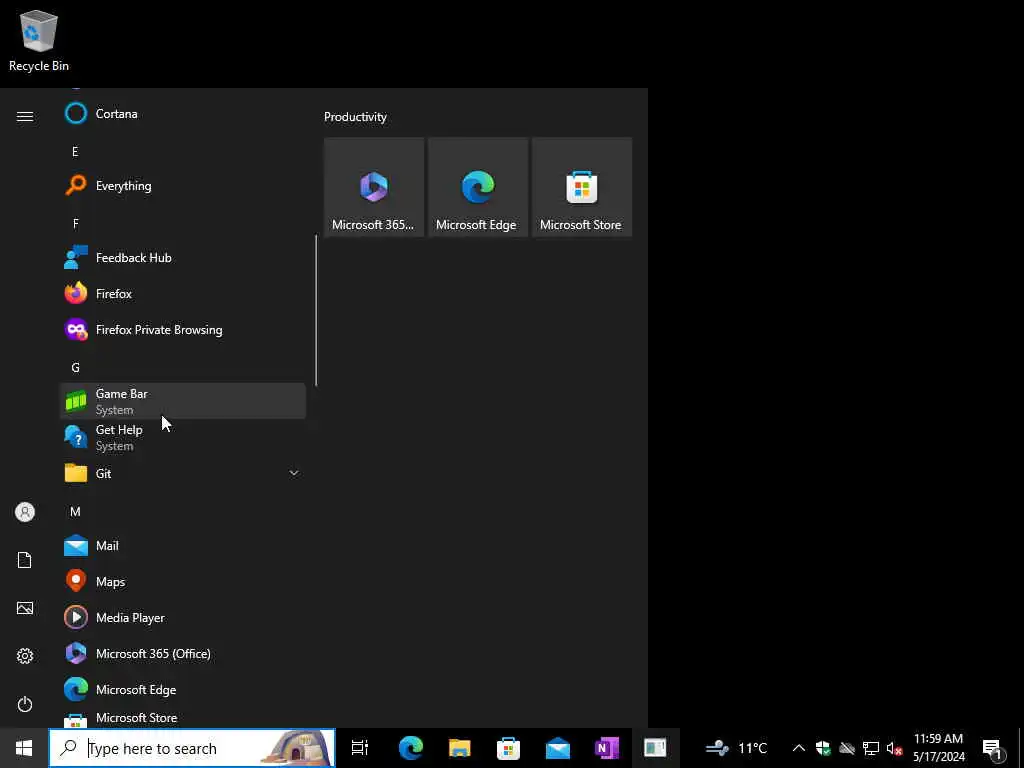Launch Microsoft 365 (Office) from the list

click(183, 653)
